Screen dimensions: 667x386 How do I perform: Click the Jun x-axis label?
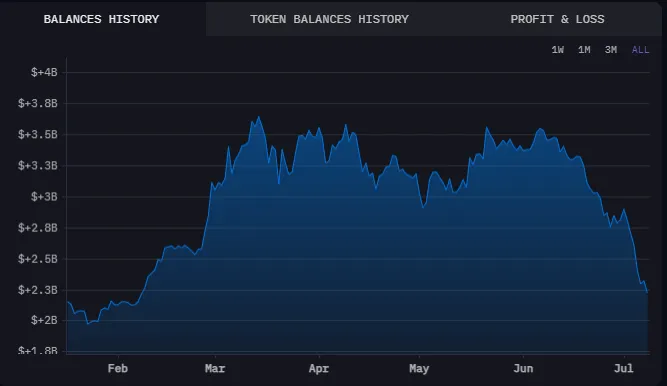point(523,368)
